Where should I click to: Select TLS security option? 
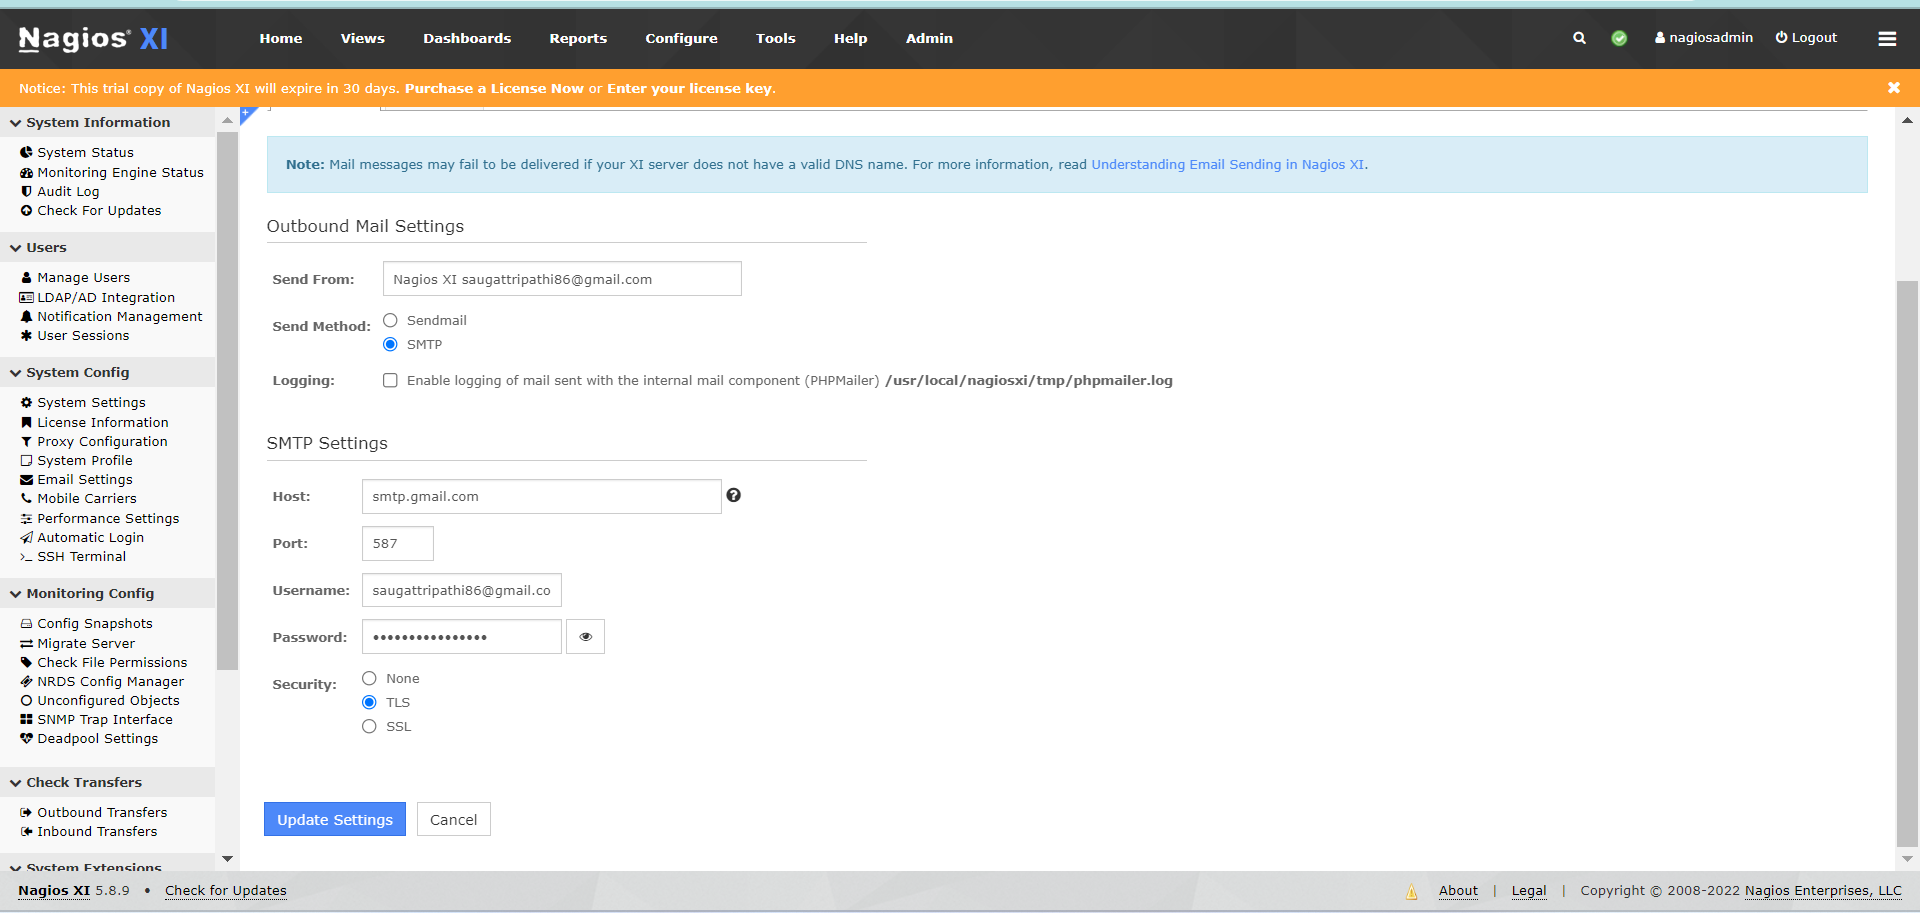click(x=369, y=702)
